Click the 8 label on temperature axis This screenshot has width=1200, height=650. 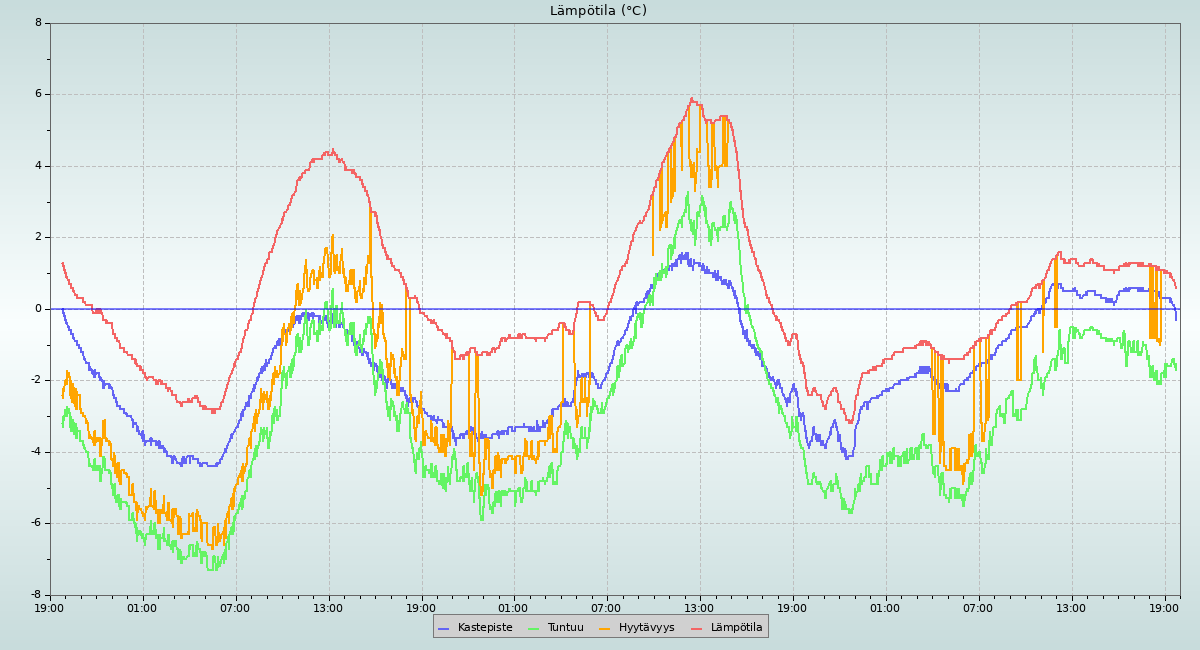pyautogui.click(x=38, y=22)
